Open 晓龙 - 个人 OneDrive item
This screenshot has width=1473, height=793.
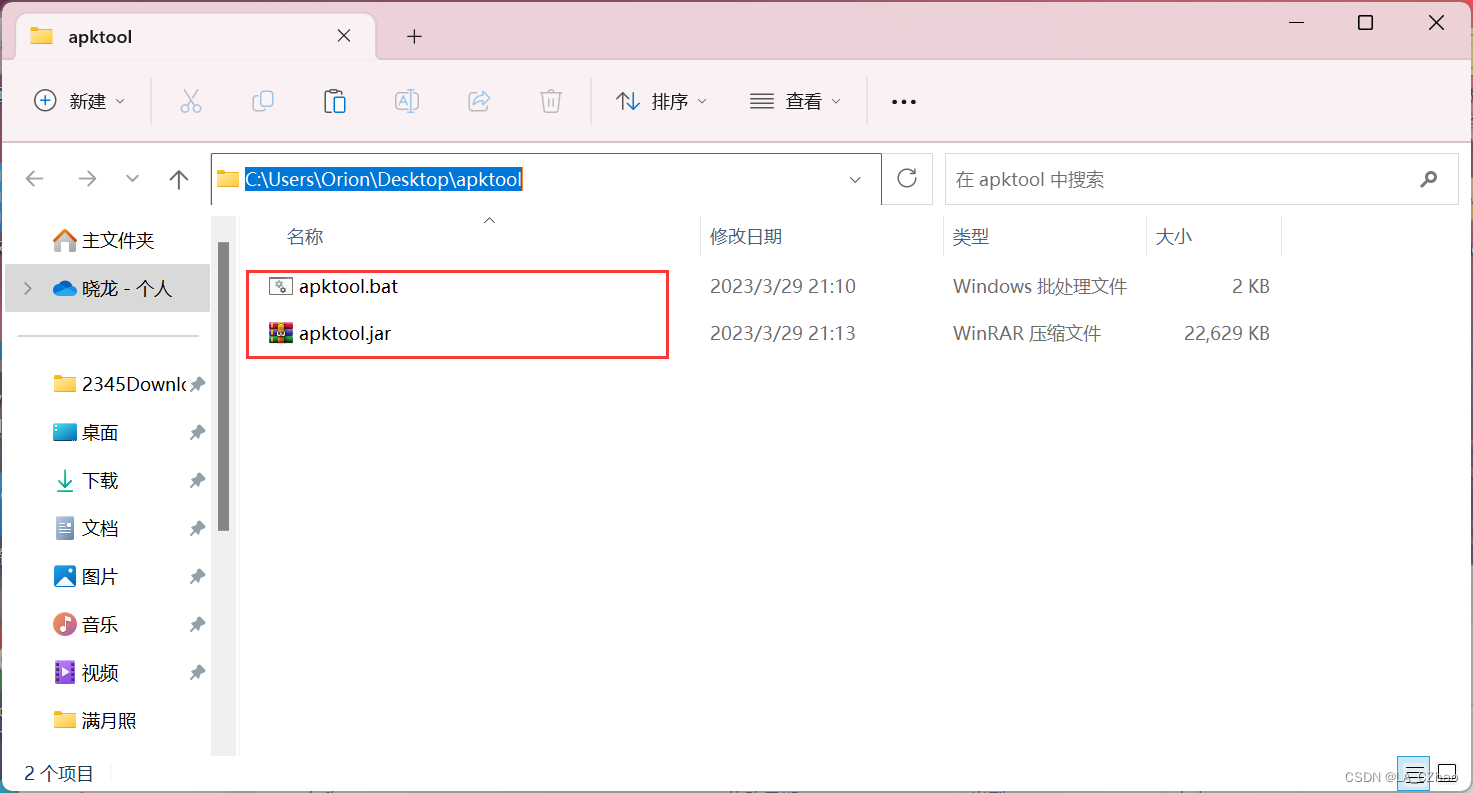(108, 288)
